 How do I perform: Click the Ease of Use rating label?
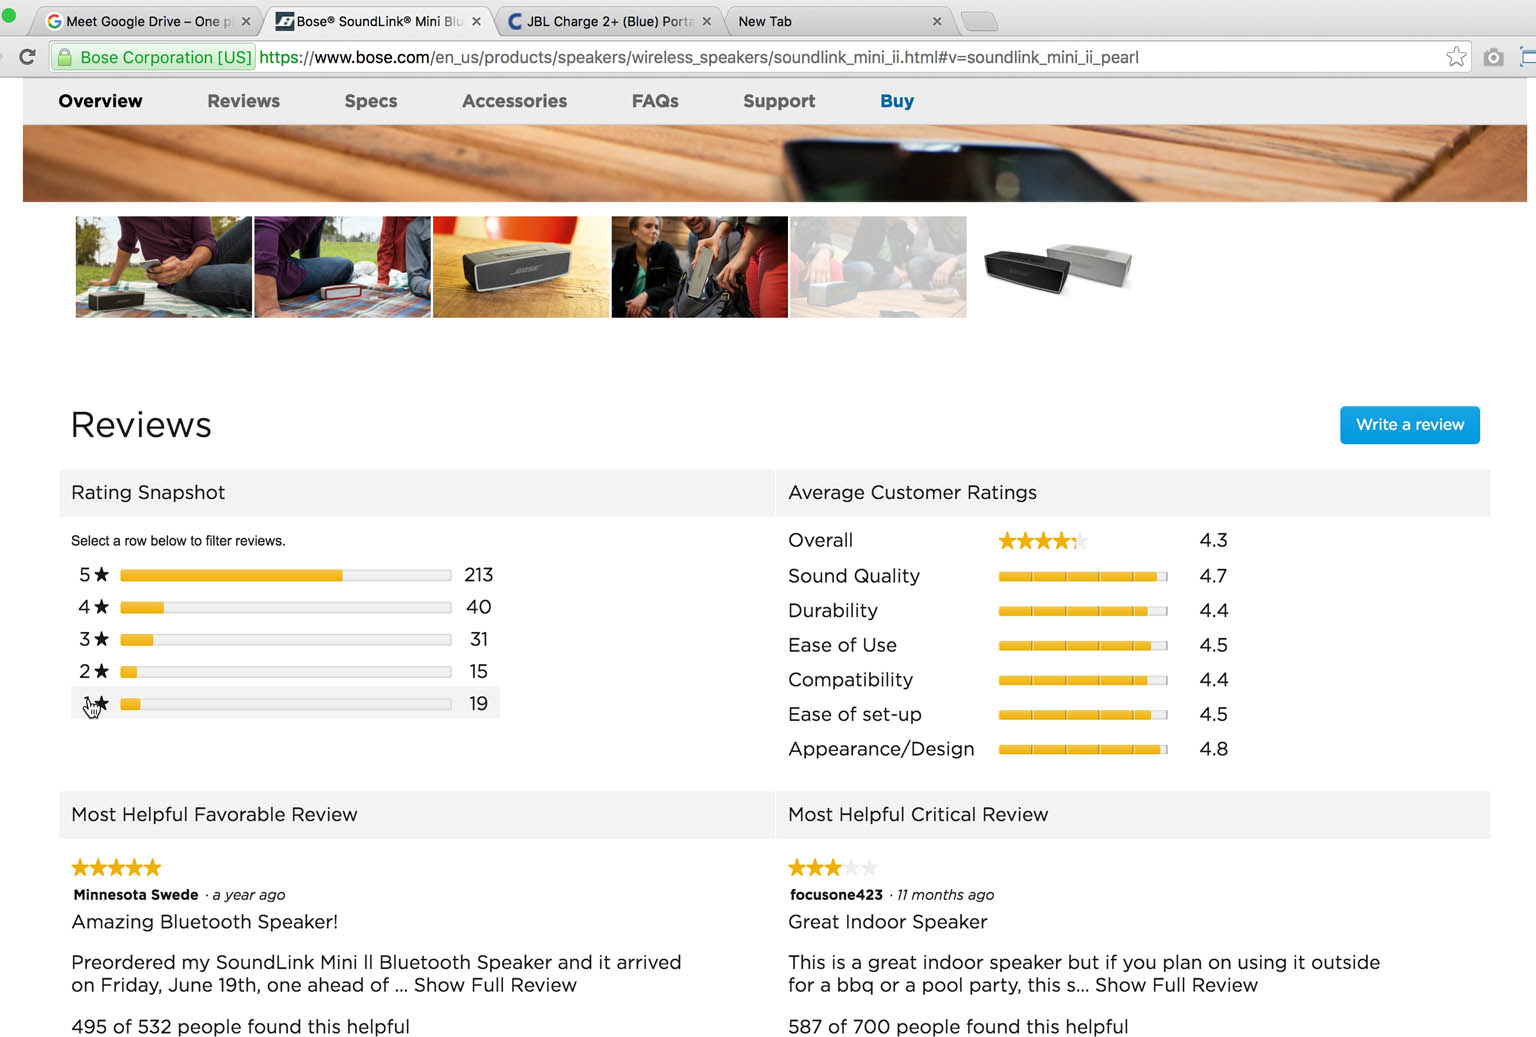842,645
